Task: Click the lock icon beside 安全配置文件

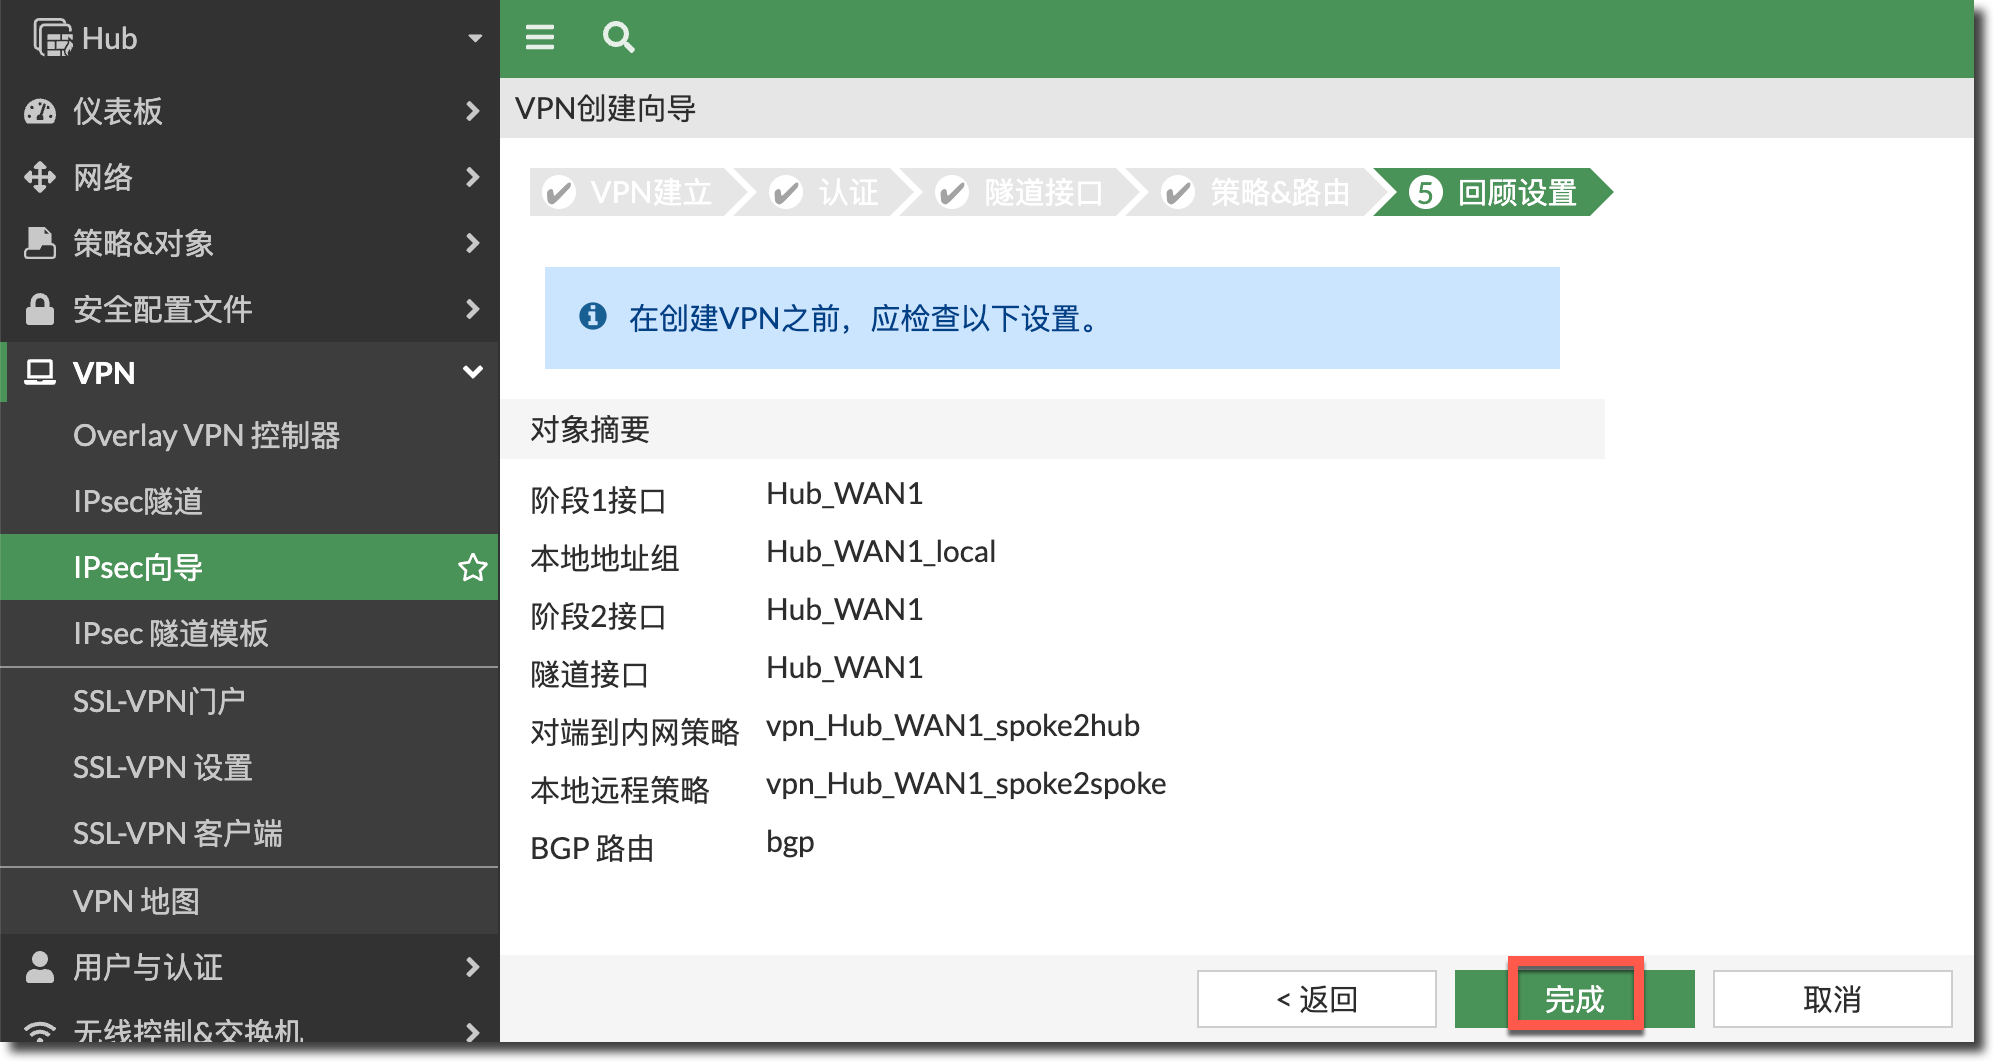Action: pos(40,308)
